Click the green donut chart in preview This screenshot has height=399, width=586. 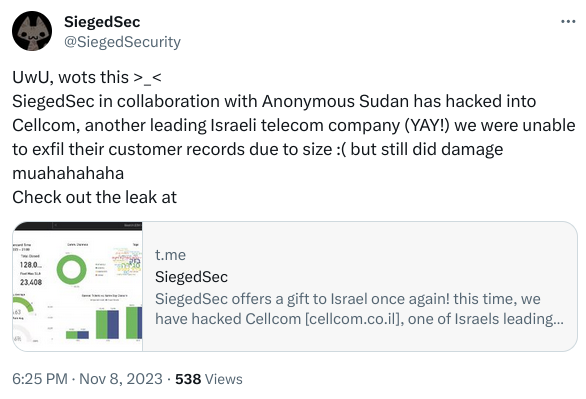[71, 269]
